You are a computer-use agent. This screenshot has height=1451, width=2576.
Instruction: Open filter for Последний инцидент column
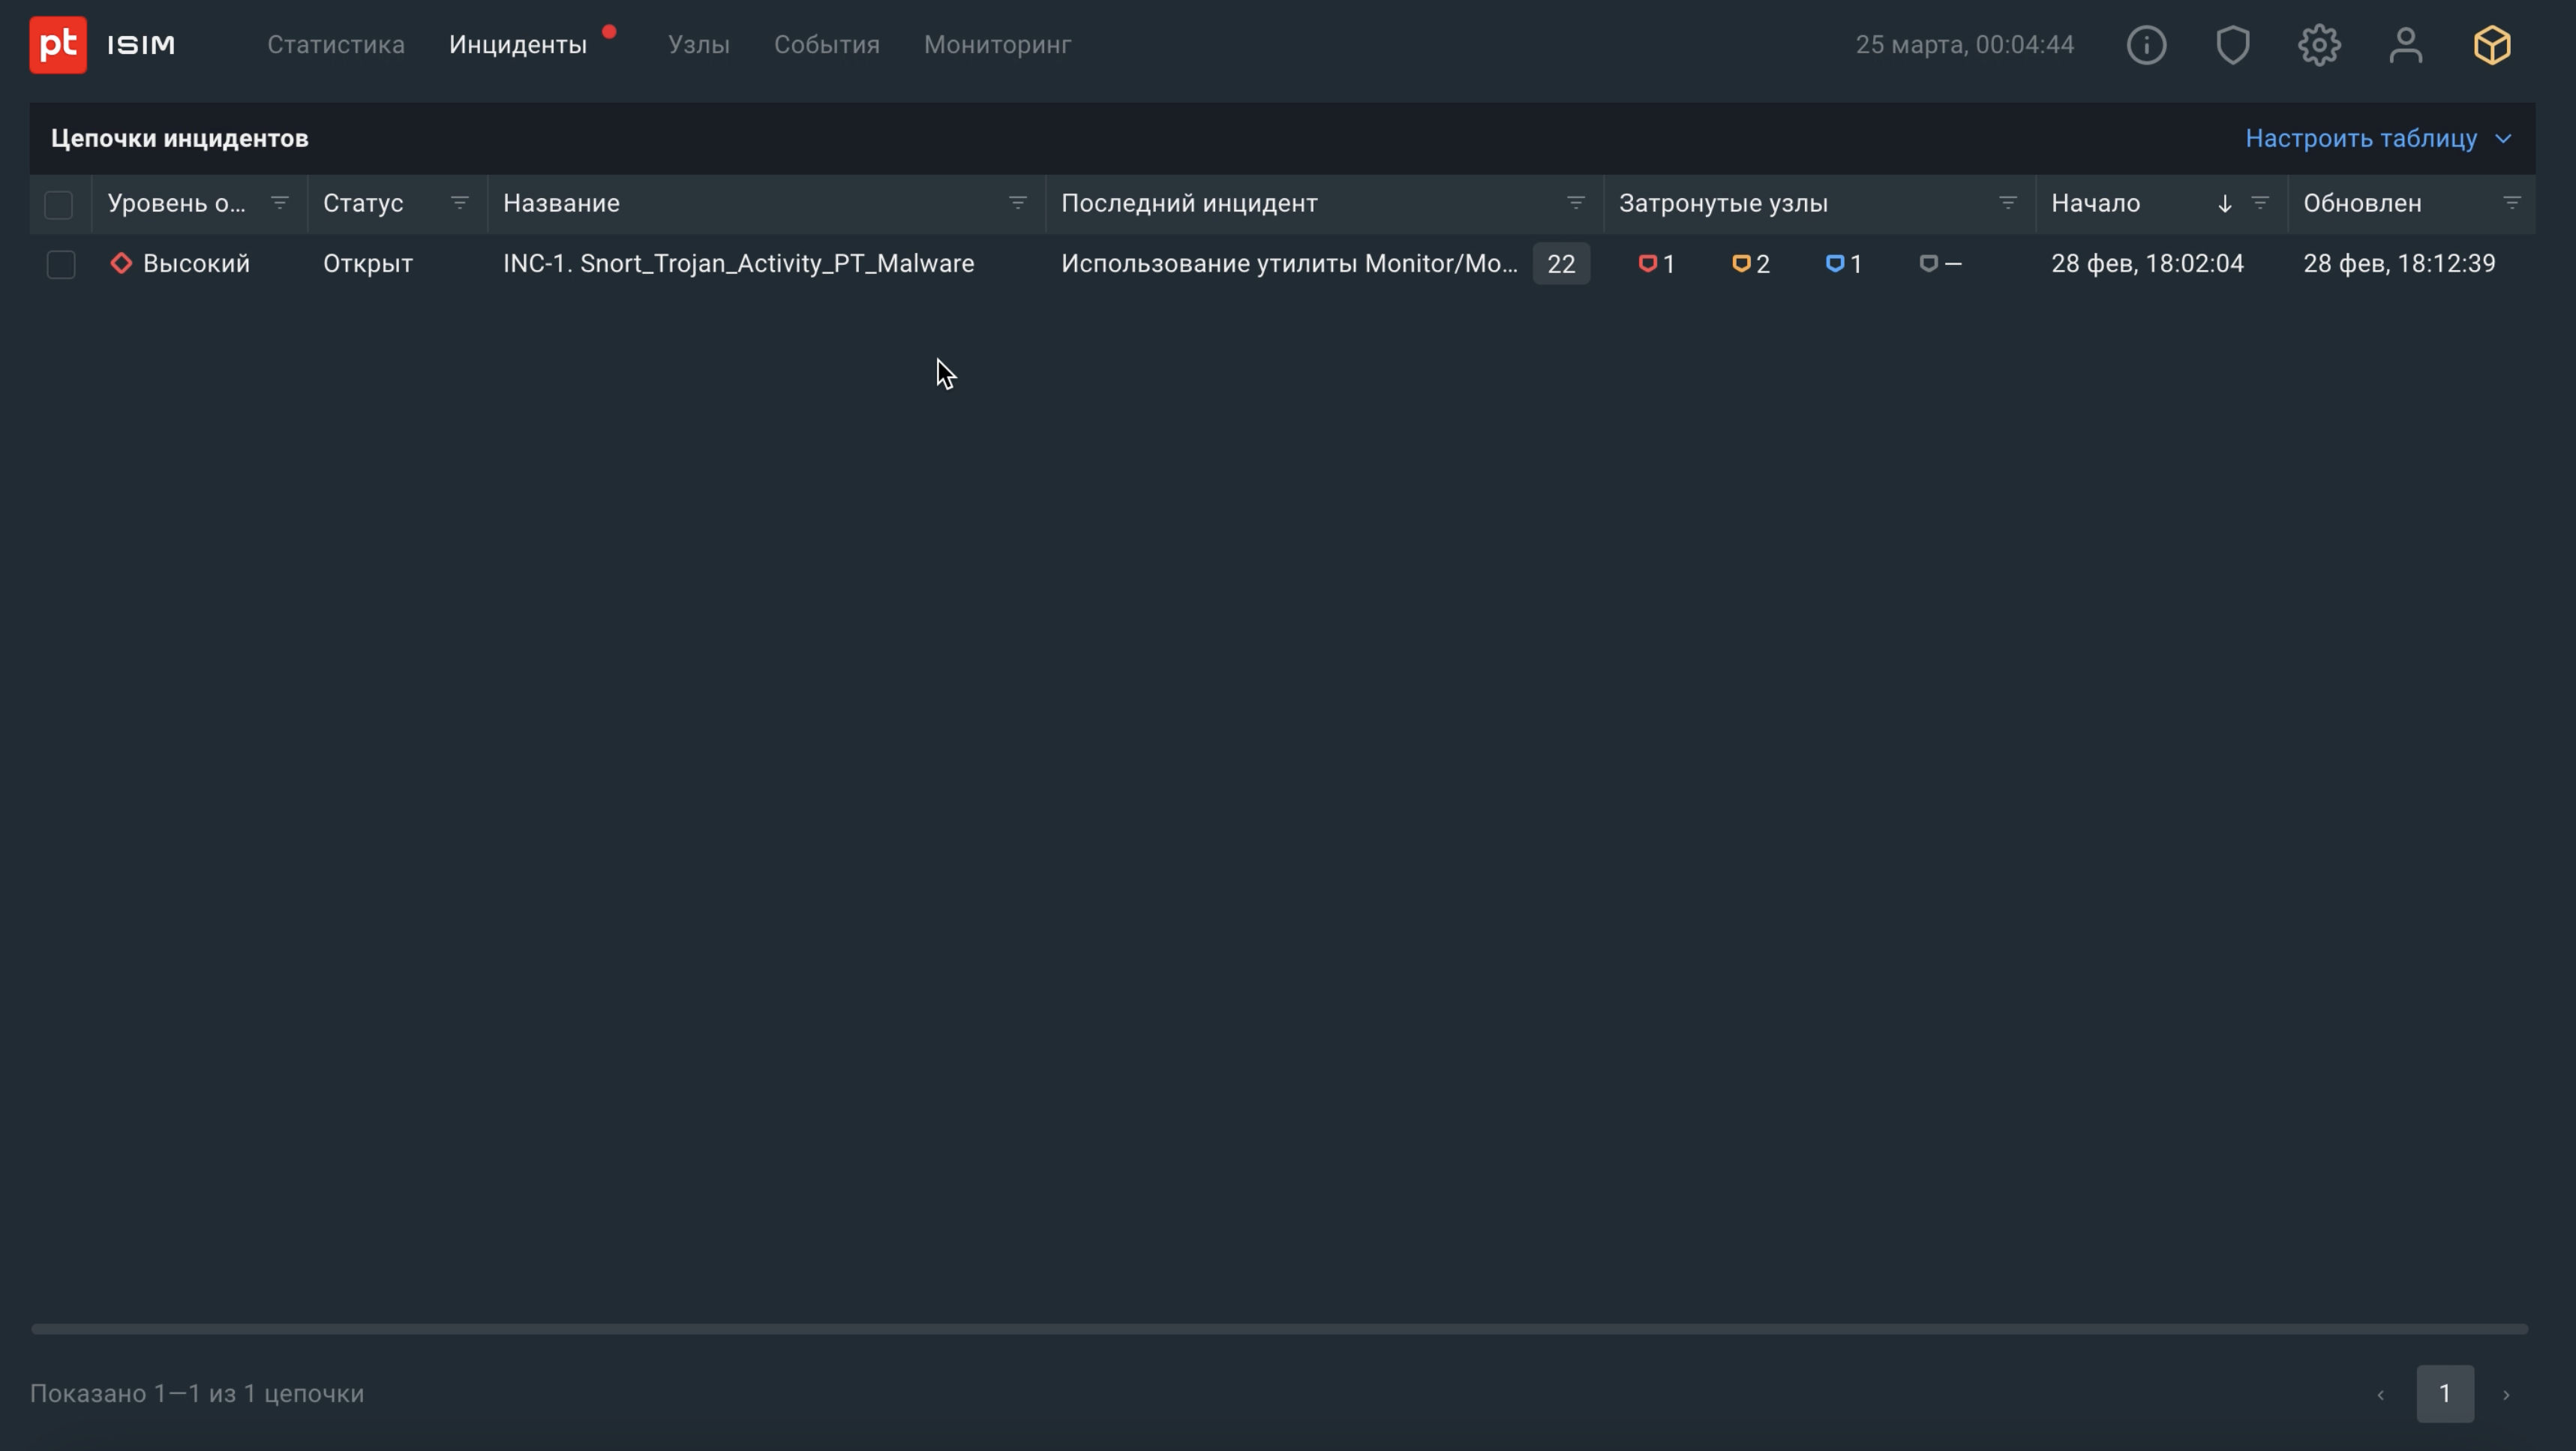(1575, 203)
